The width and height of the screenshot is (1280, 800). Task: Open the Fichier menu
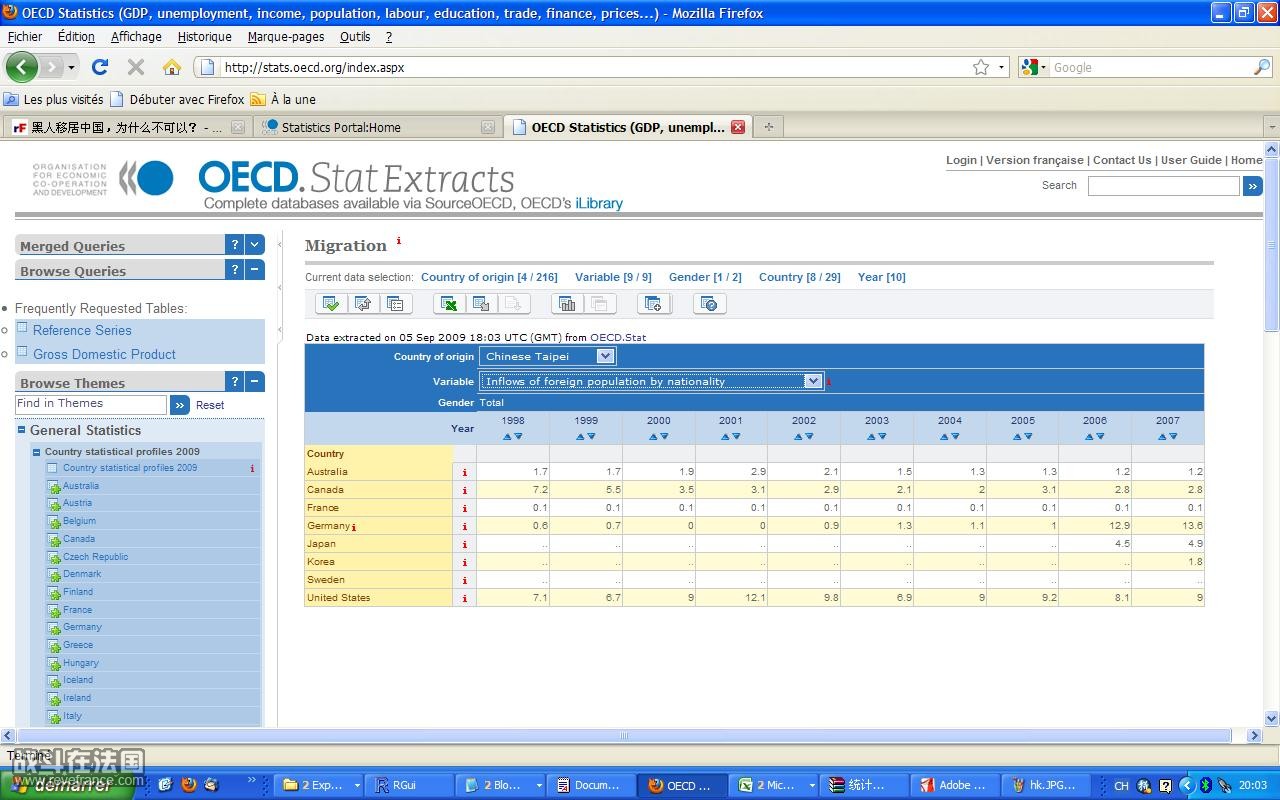(25, 36)
